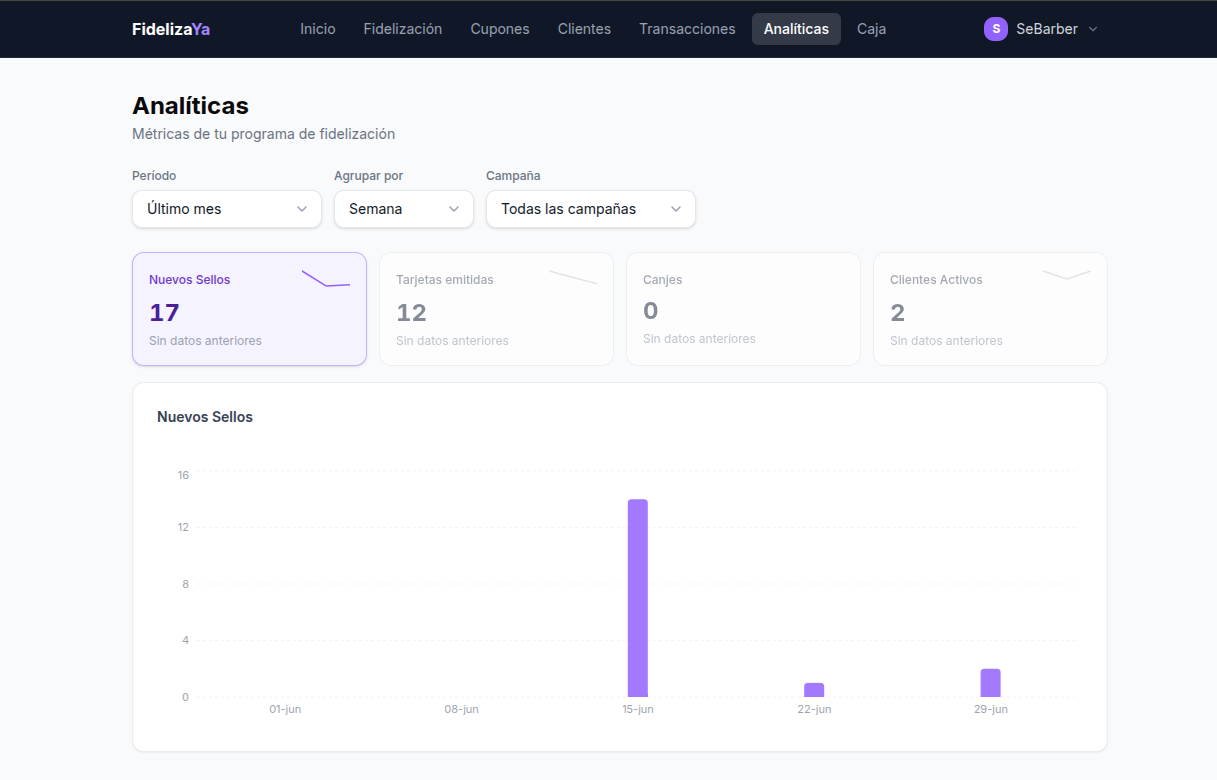The image size is (1217, 780).
Task: Click the FidelizaYa logo
Action: pyautogui.click(x=171, y=29)
